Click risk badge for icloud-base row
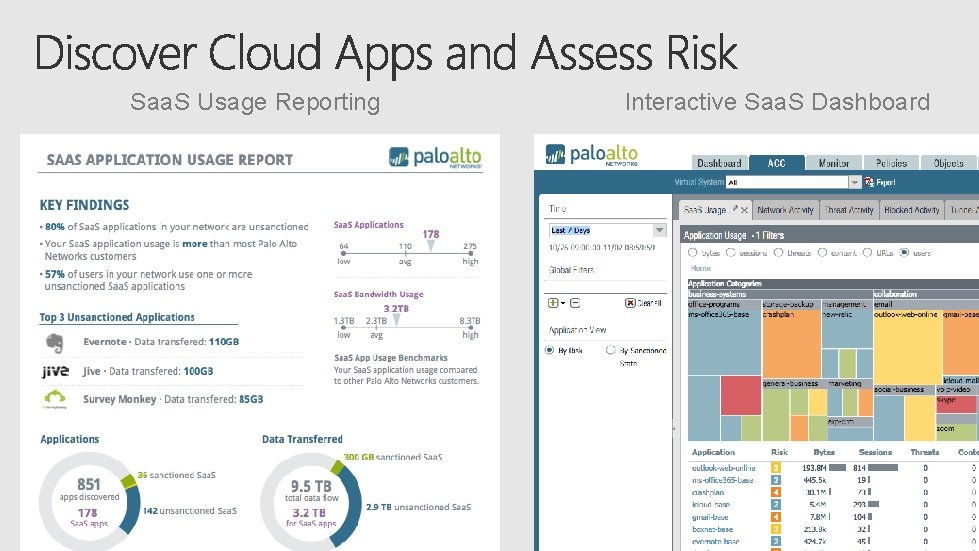The width and height of the screenshot is (979, 551). (x=775, y=504)
